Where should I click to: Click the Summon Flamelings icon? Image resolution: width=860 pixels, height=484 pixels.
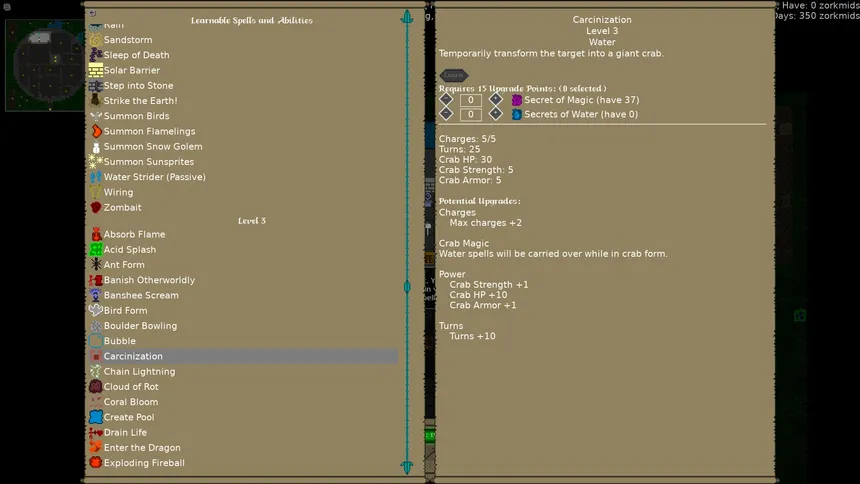[96, 131]
